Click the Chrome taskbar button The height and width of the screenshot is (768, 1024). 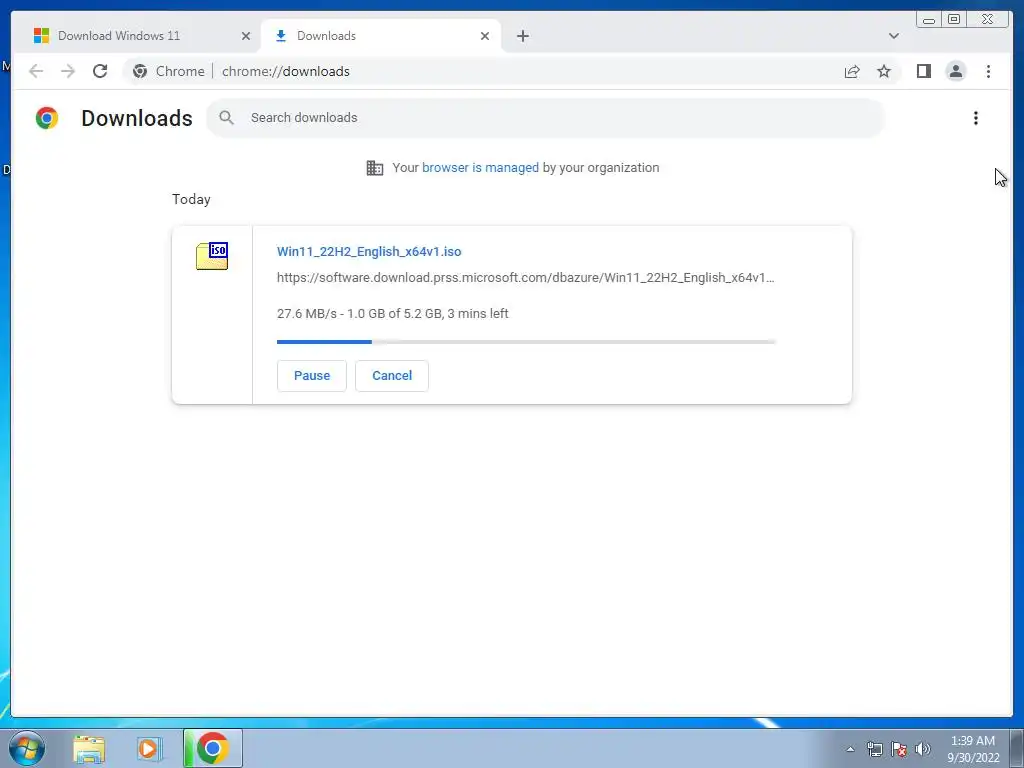[x=213, y=748]
